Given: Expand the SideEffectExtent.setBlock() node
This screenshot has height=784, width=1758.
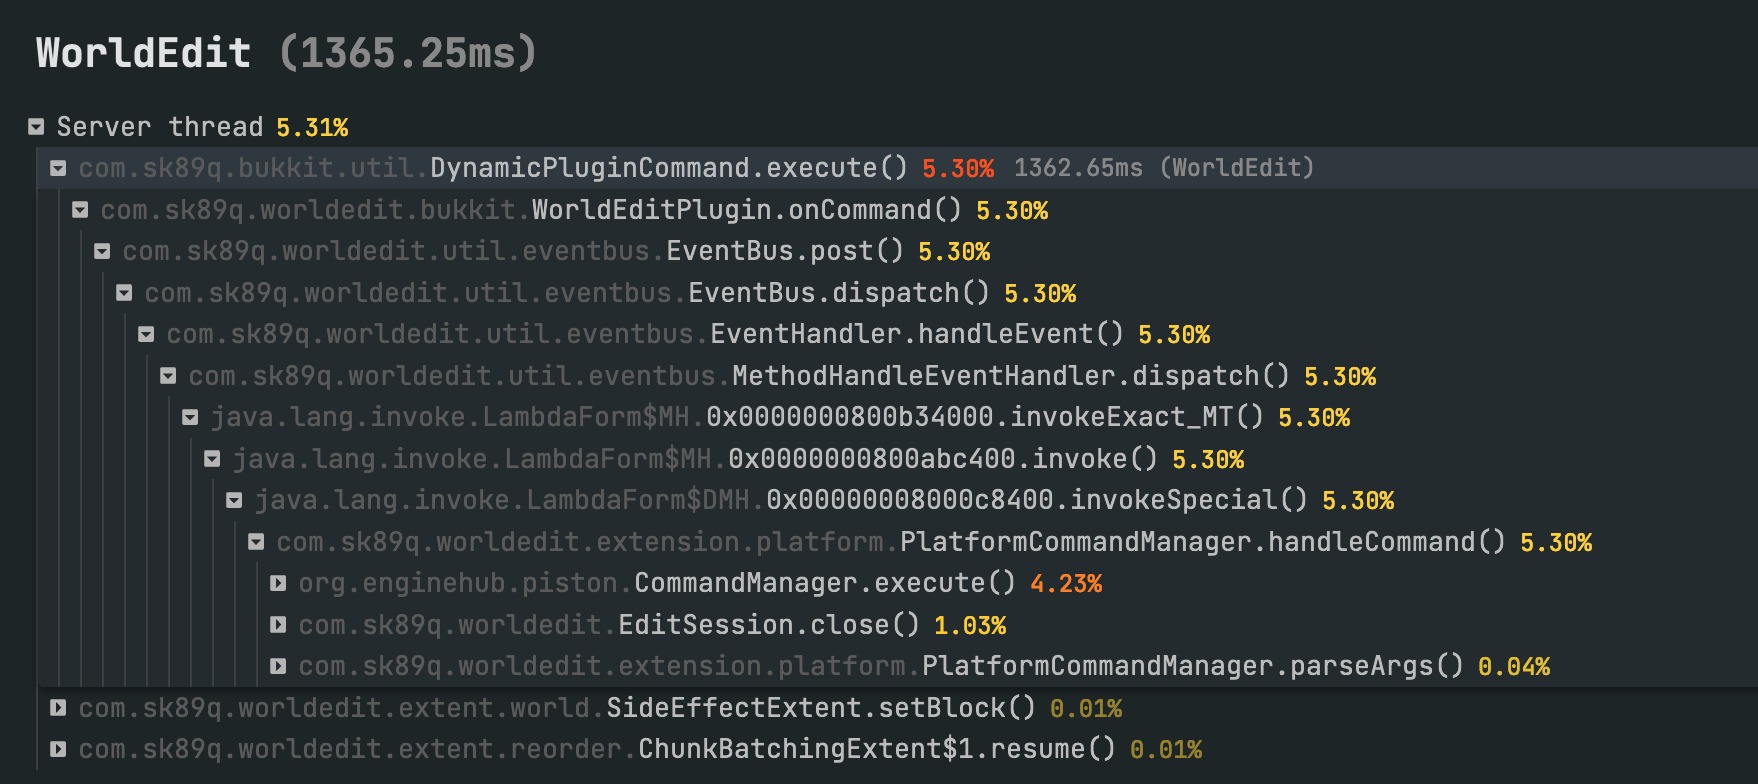Looking at the screenshot, I should click(58, 708).
